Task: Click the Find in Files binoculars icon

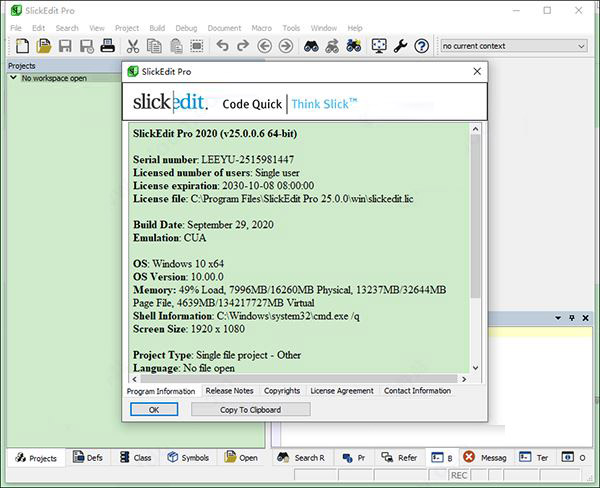Action: click(354, 46)
